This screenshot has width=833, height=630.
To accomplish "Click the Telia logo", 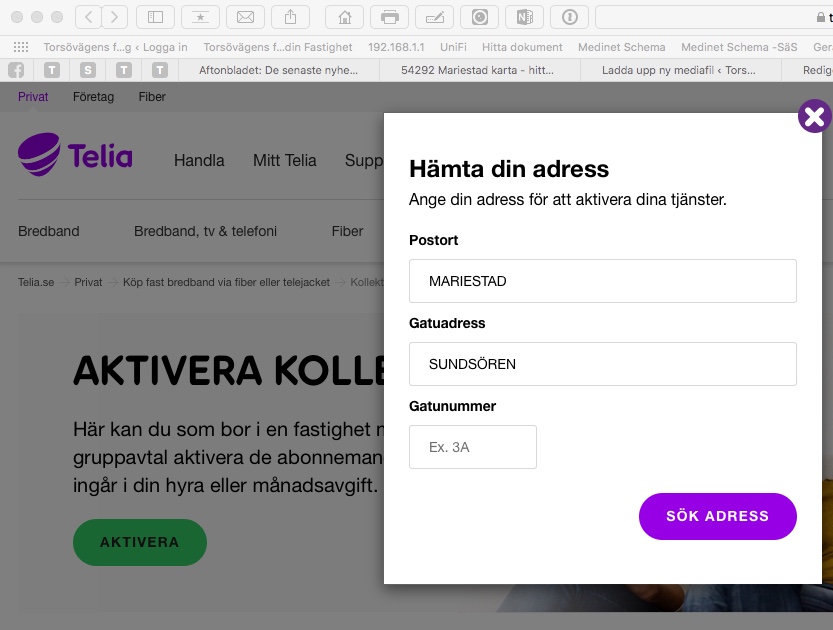I will click(x=75, y=155).
